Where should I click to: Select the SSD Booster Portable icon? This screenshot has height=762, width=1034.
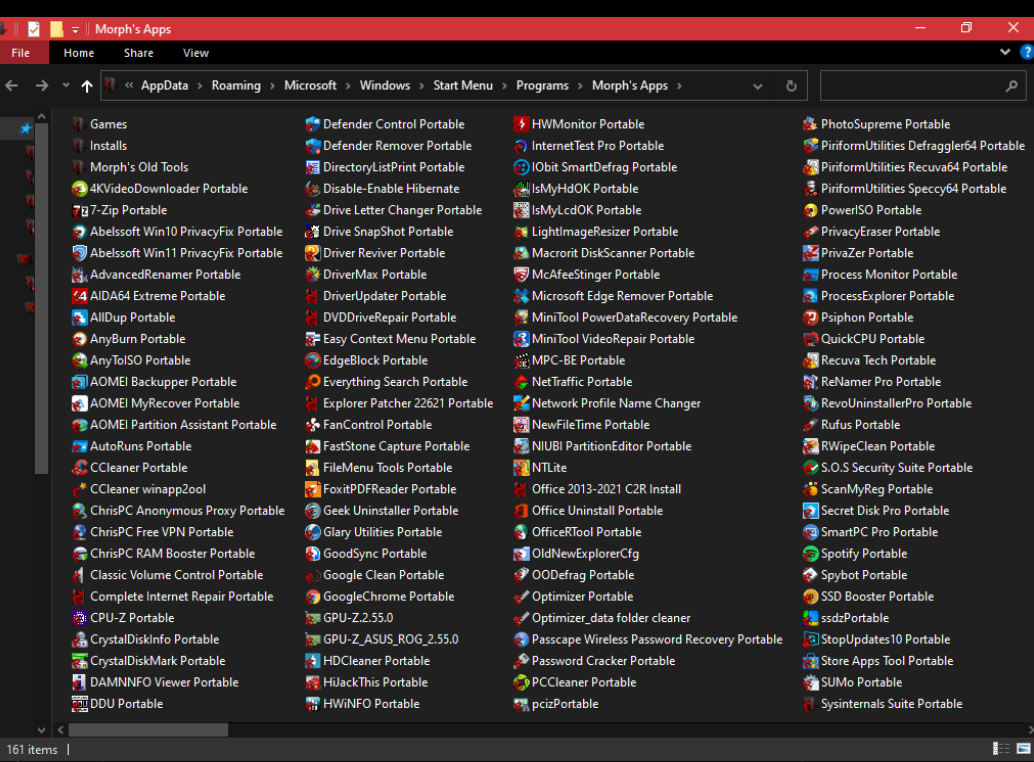810,597
